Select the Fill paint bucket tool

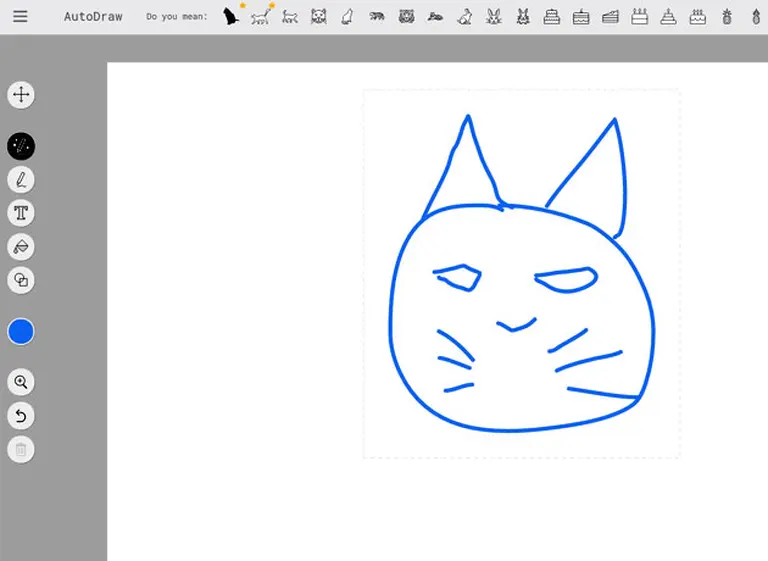coord(21,246)
